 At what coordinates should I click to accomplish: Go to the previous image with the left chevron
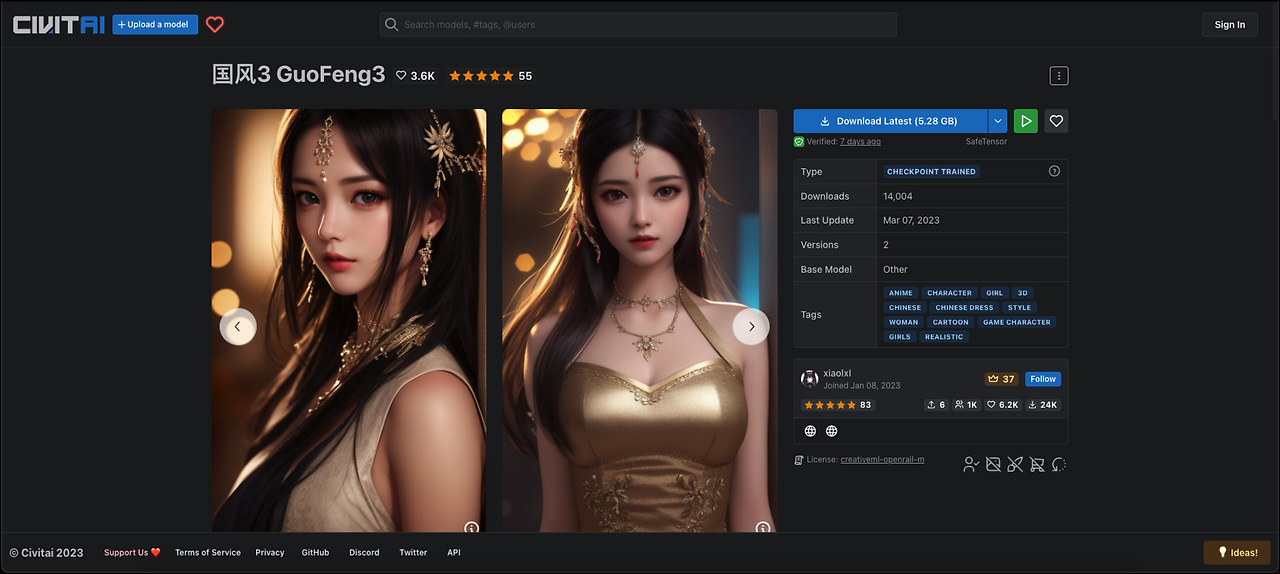click(x=238, y=326)
